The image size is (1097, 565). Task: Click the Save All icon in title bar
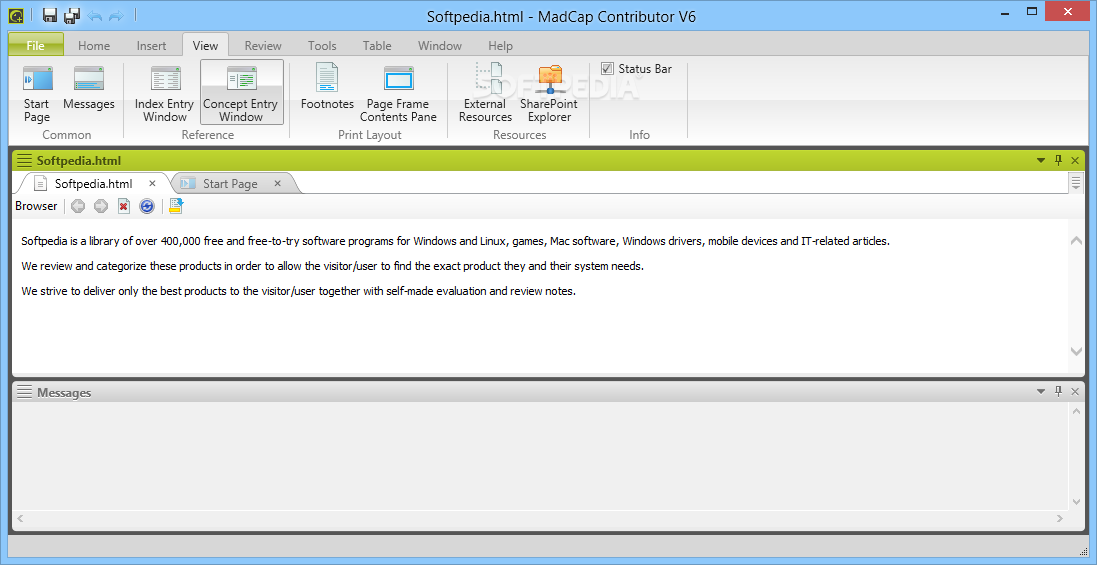(x=71, y=15)
